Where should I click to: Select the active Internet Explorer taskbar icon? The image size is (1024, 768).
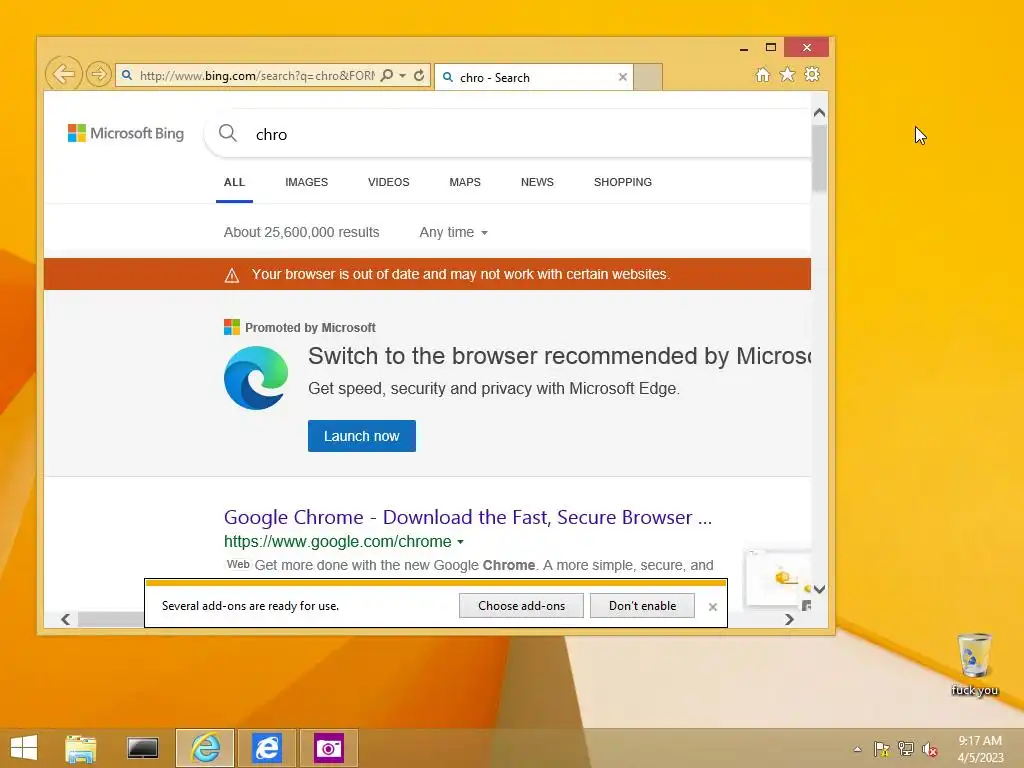click(205, 748)
